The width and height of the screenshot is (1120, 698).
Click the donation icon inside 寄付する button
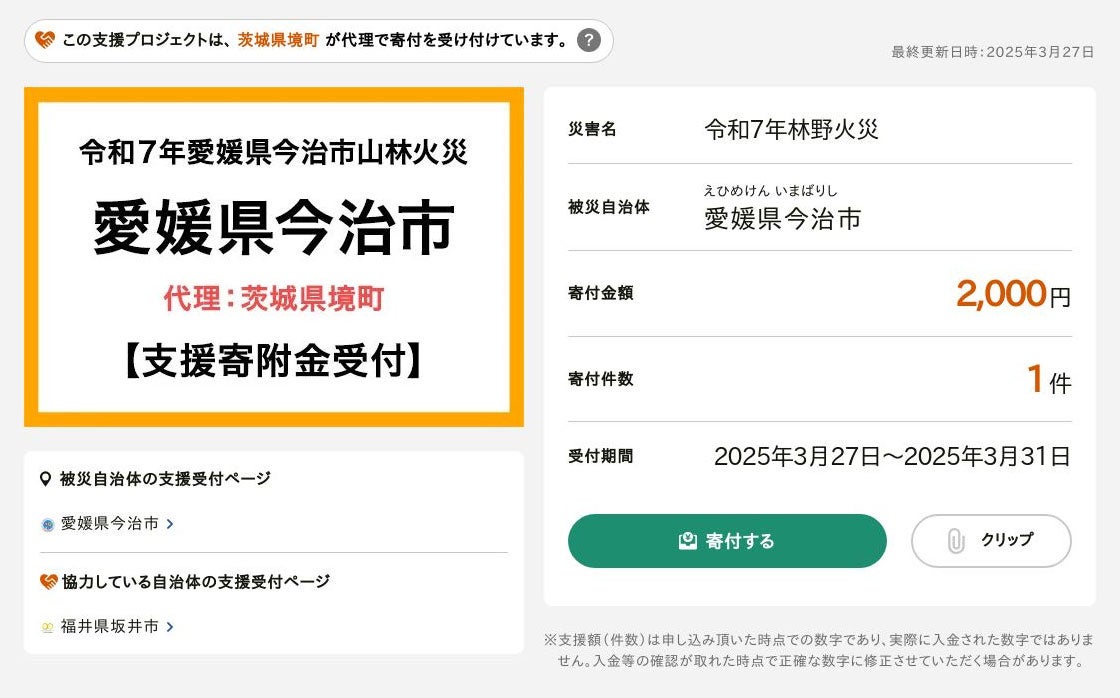coord(687,541)
